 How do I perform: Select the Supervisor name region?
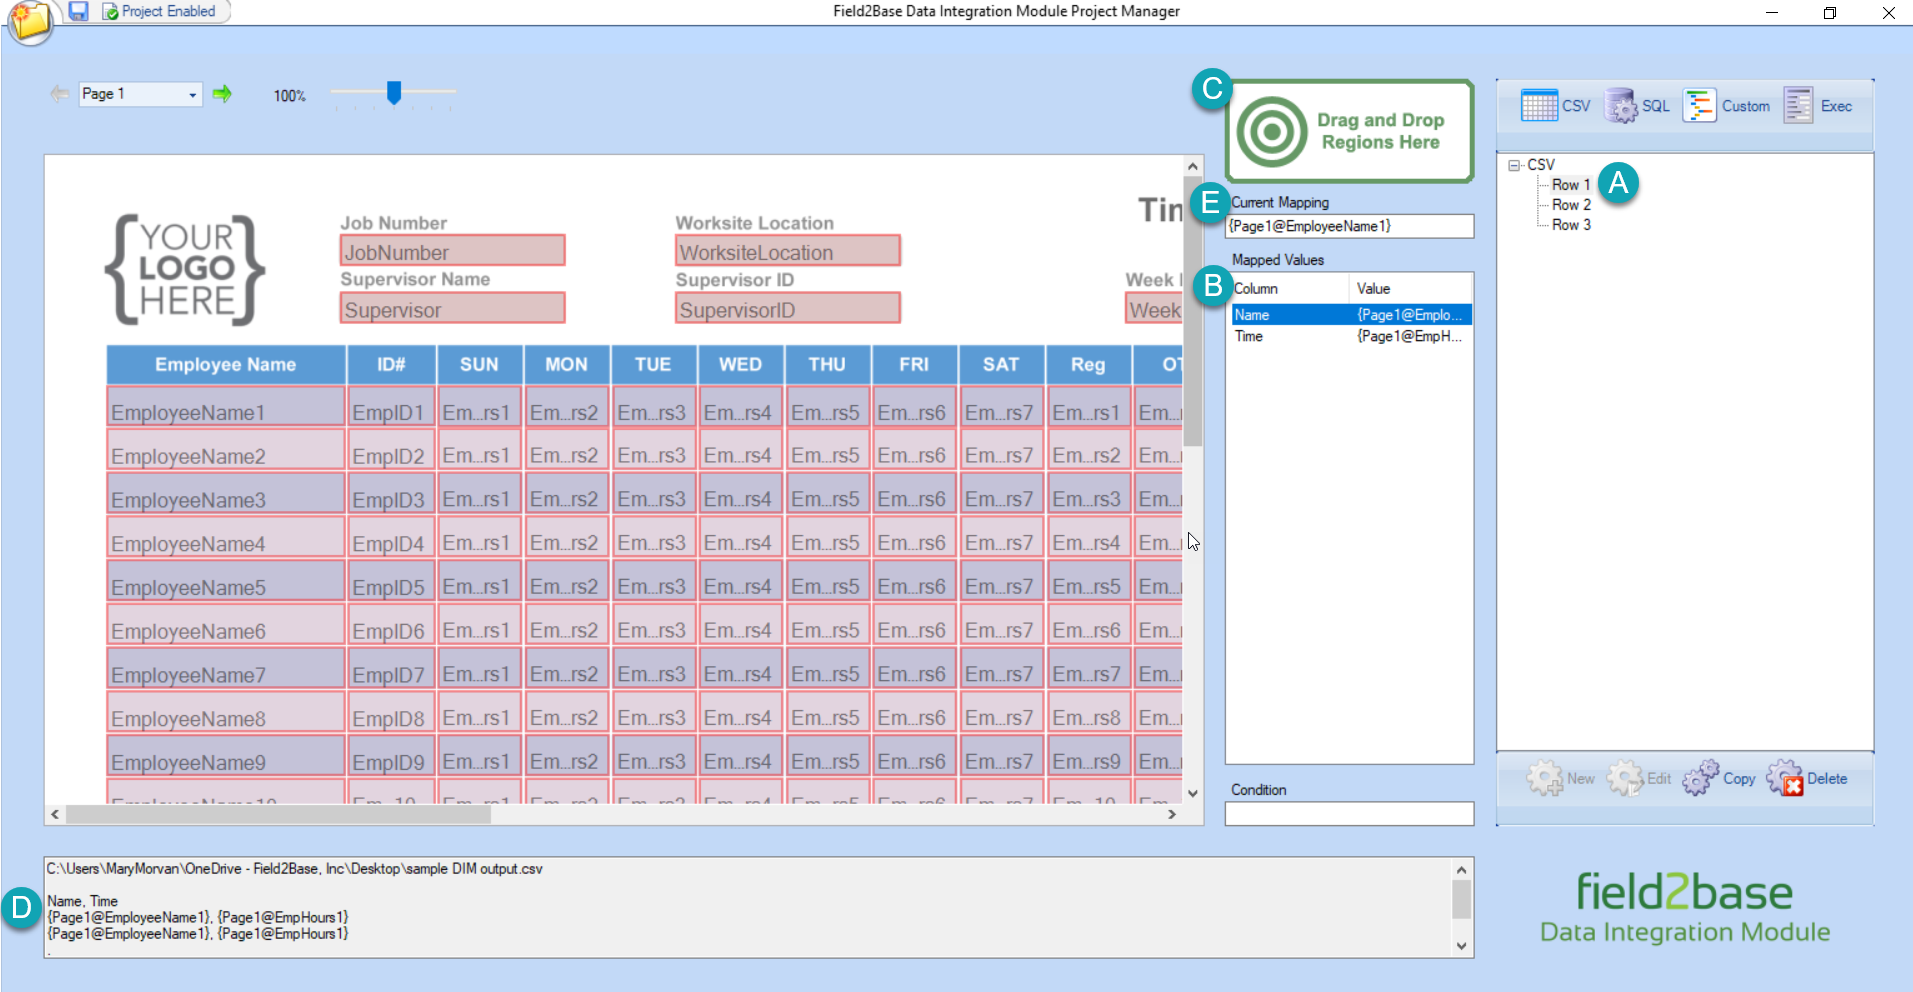(453, 308)
